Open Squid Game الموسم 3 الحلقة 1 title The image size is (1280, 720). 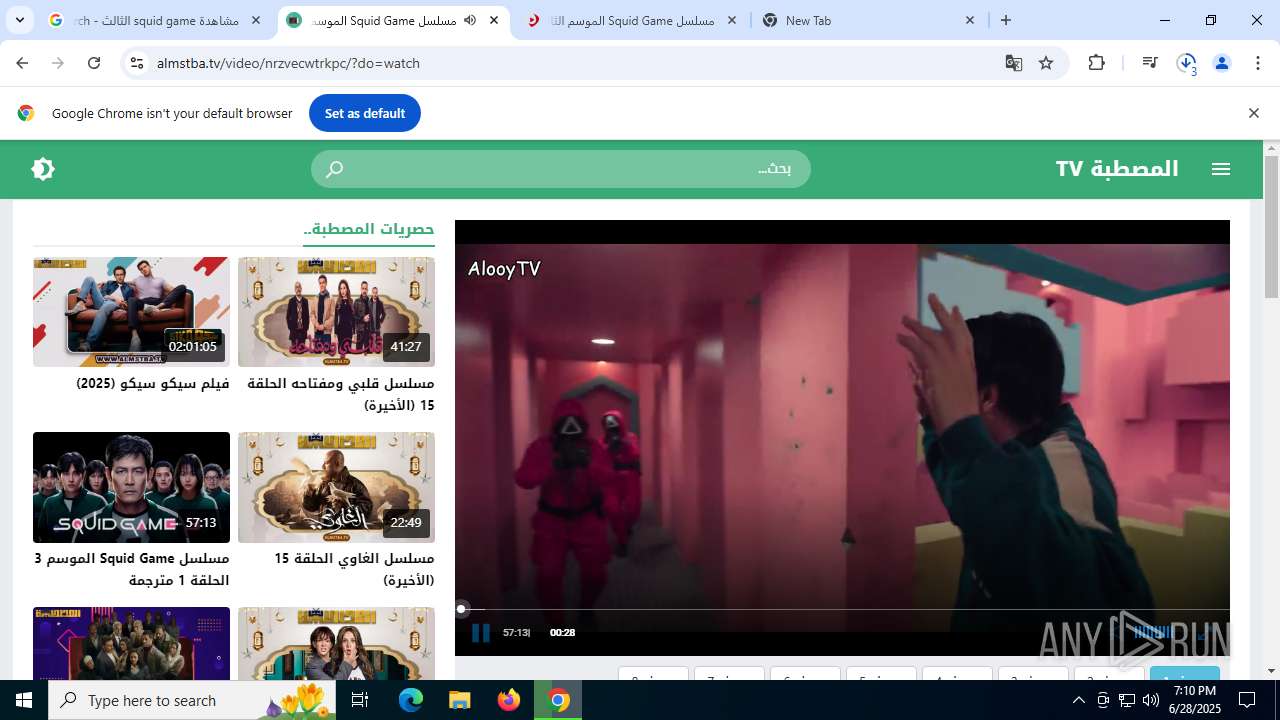pyautogui.click(x=131, y=569)
